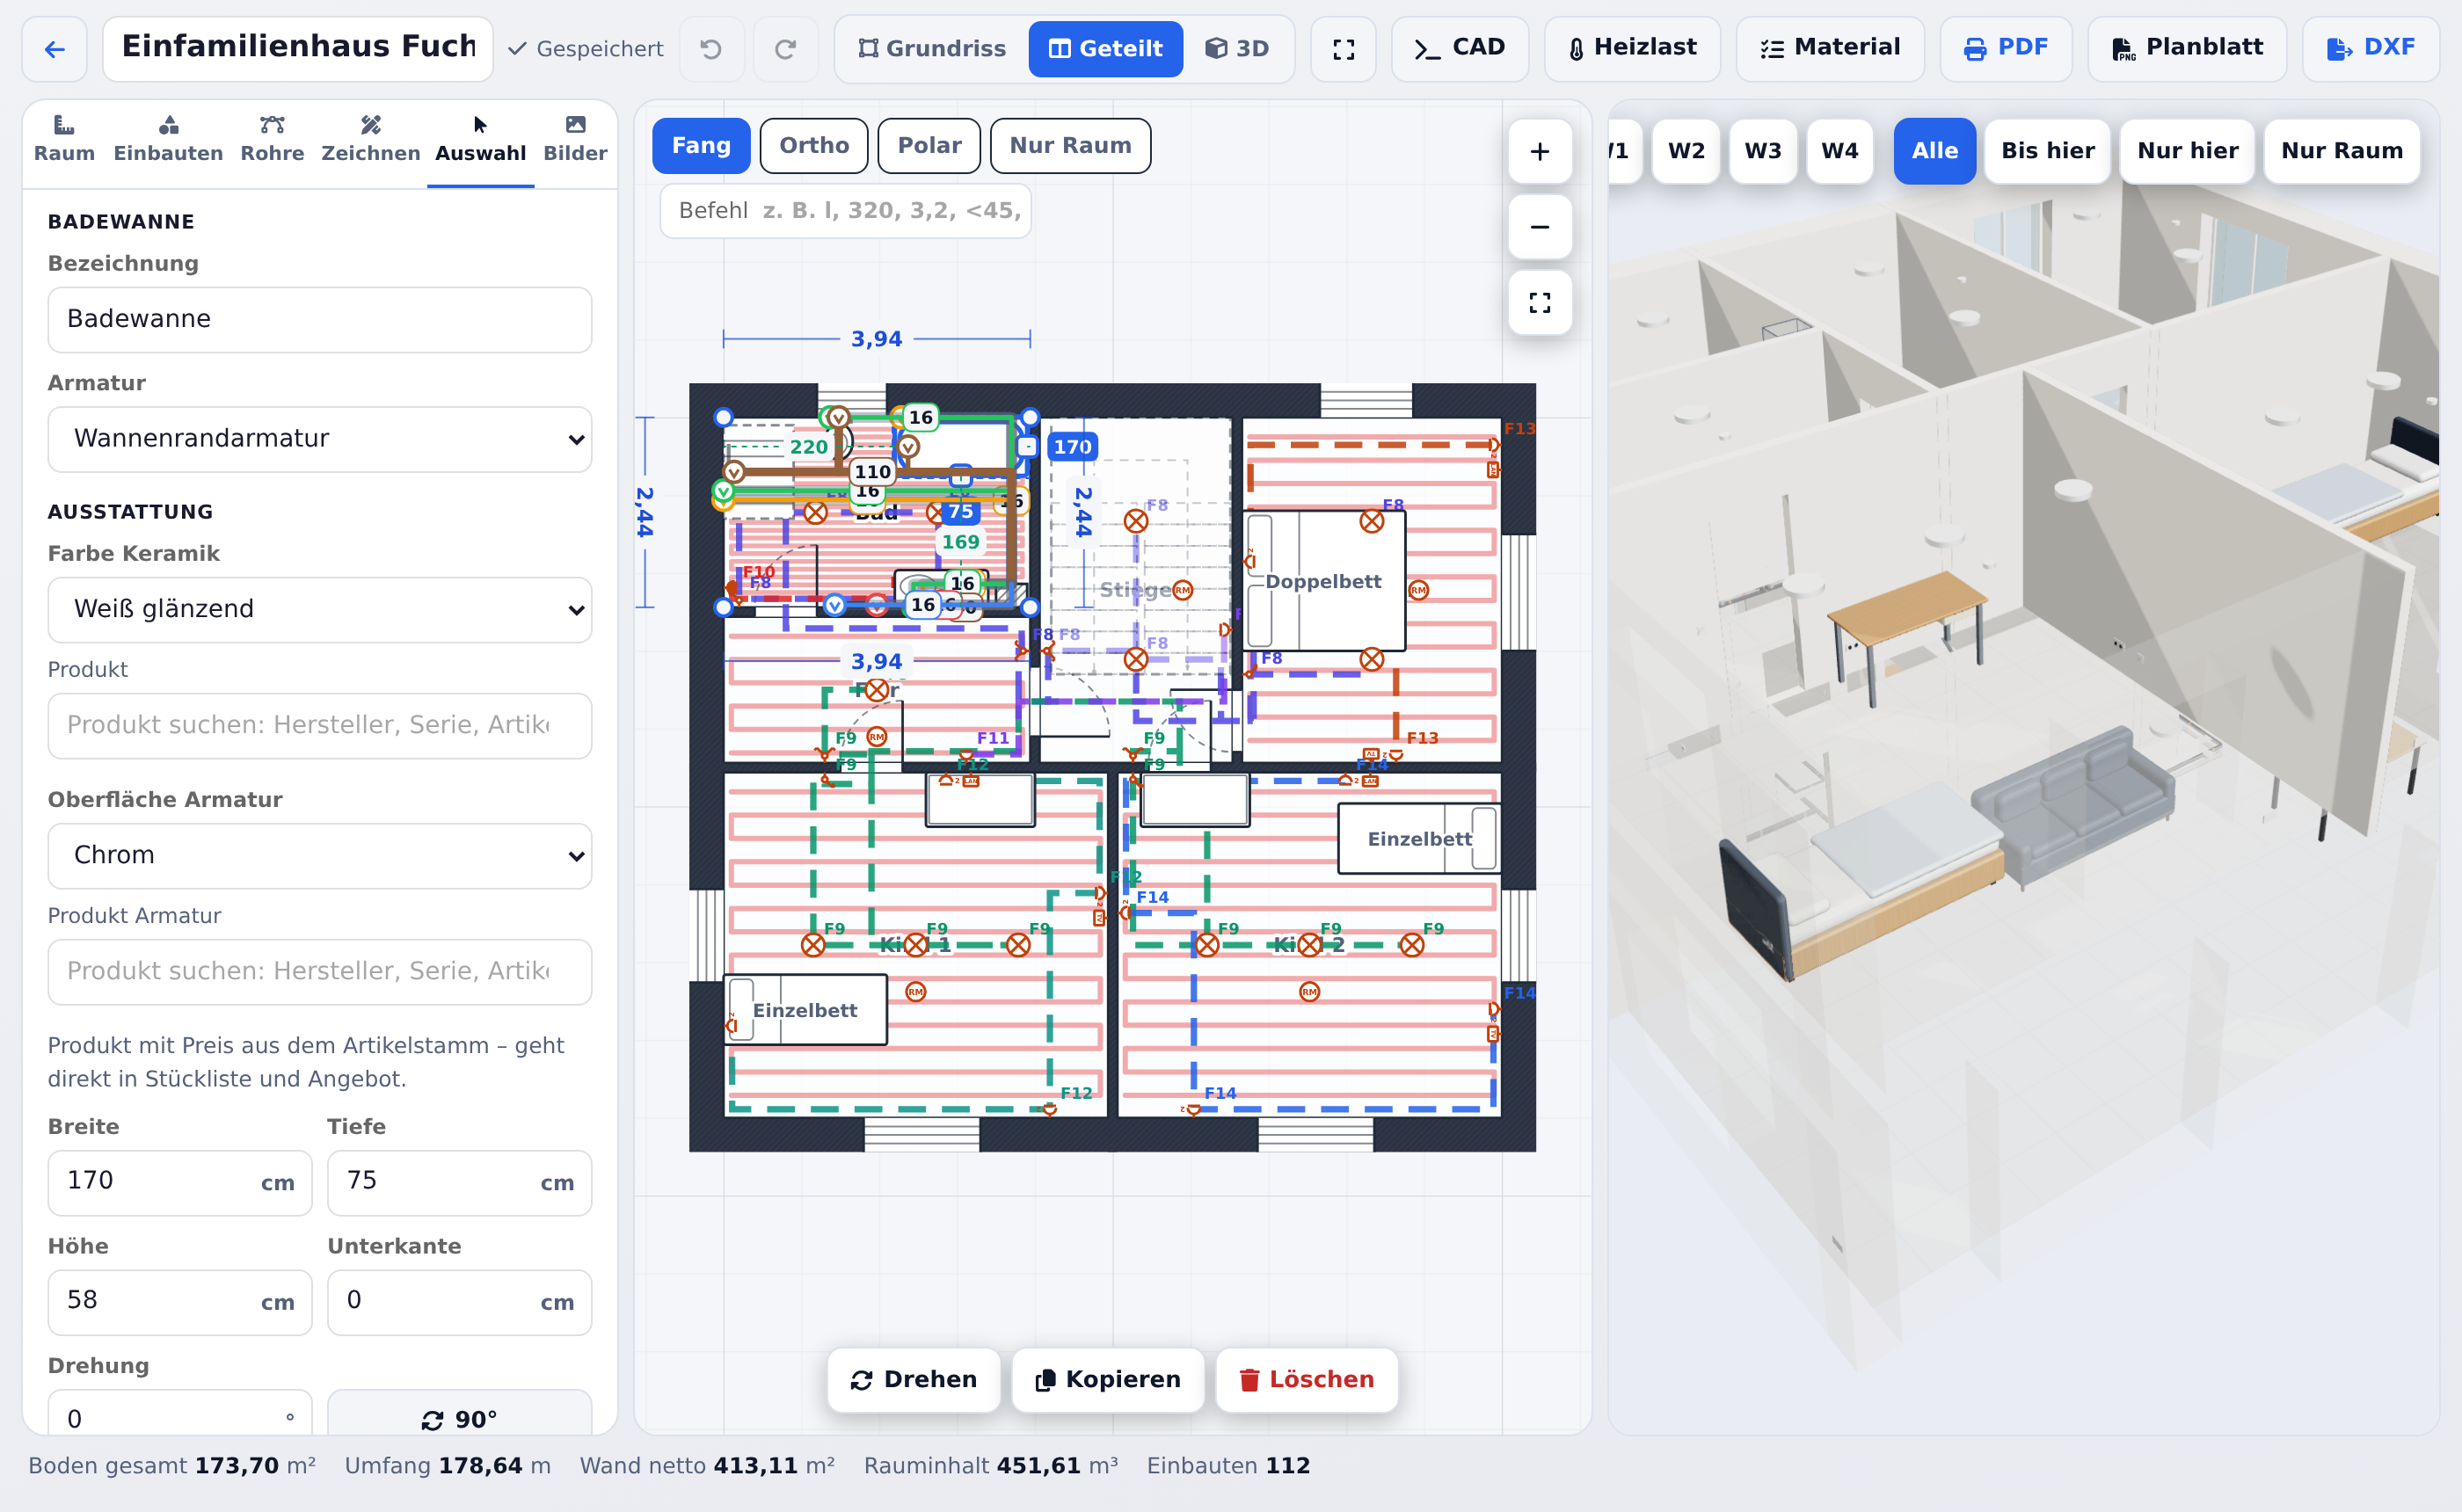Click the Breite input field
This screenshot has width=2462, height=1512.
(x=180, y=1182)
